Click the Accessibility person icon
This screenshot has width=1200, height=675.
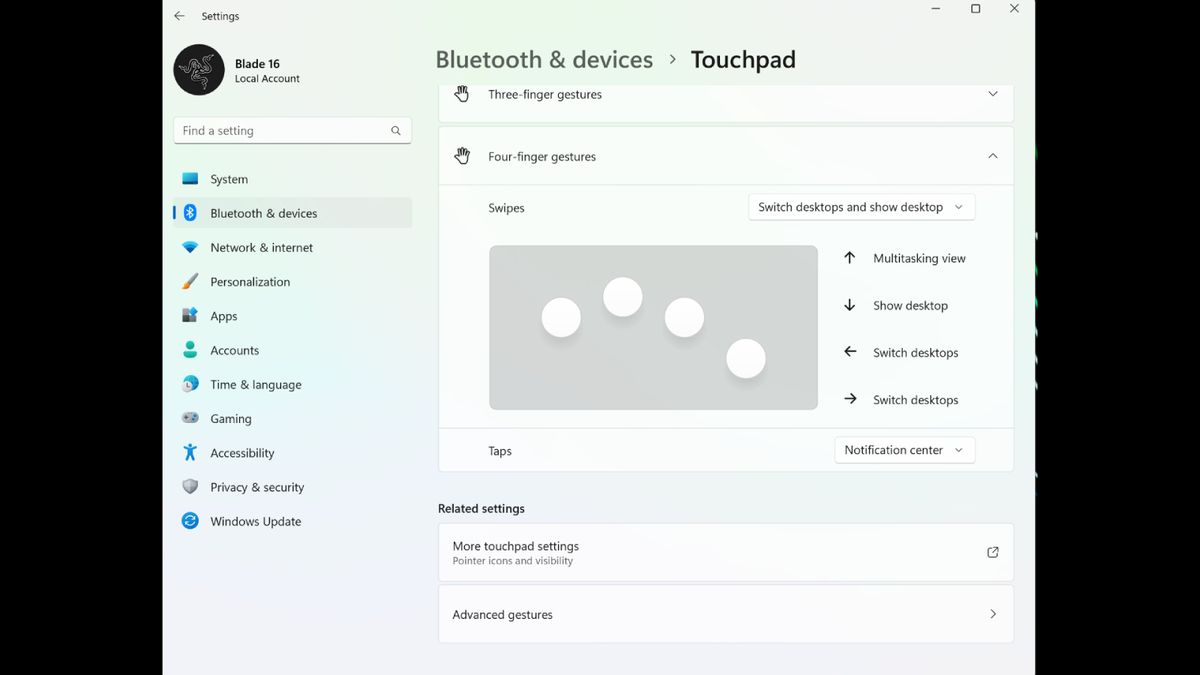click(190, 452)
